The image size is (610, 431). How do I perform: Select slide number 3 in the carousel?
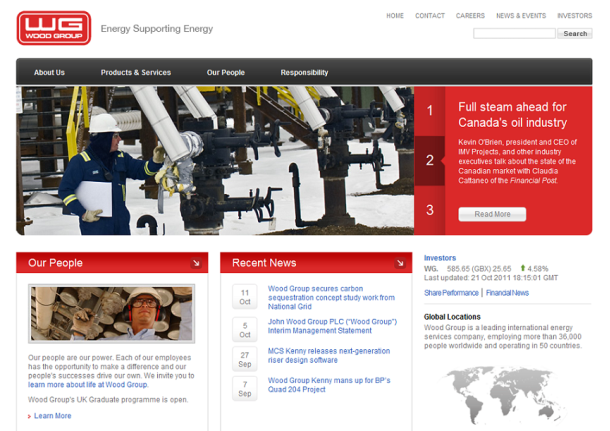[430, 210]
